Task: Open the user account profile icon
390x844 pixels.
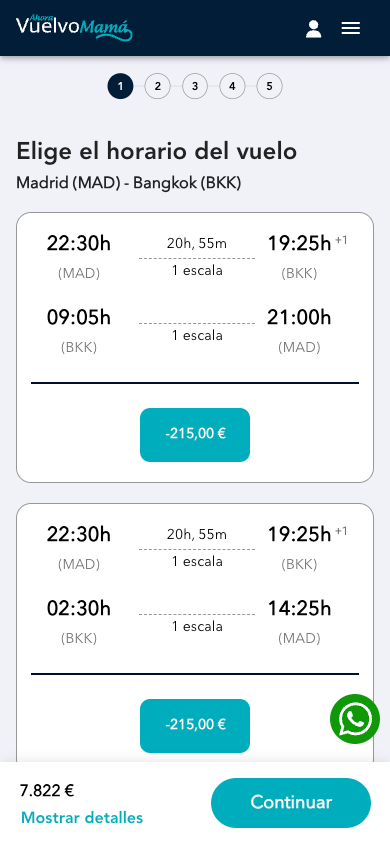Action: point(313,29)
